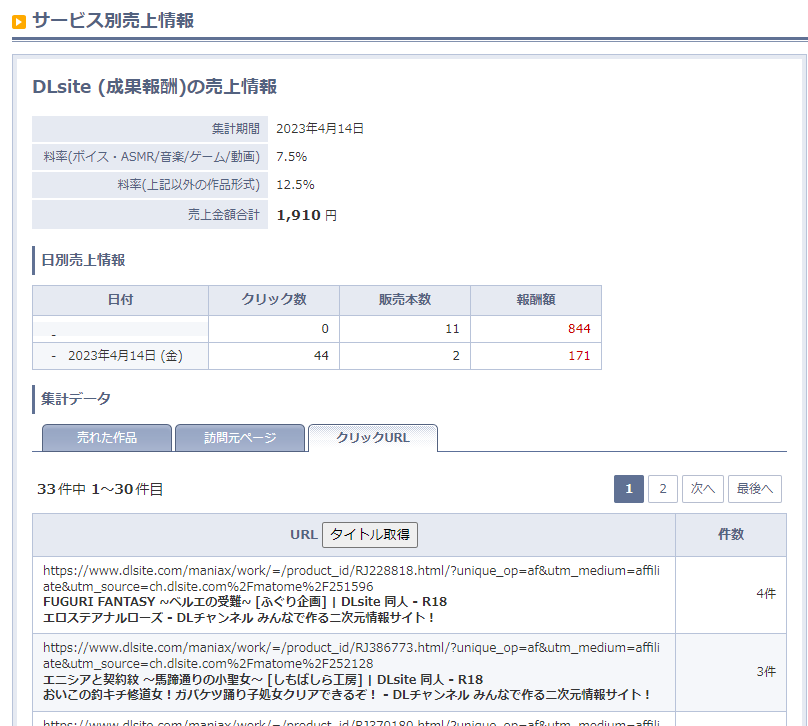The image size is (808, 726).
Task: Click the URL column header label
Action: pos(304,535)
